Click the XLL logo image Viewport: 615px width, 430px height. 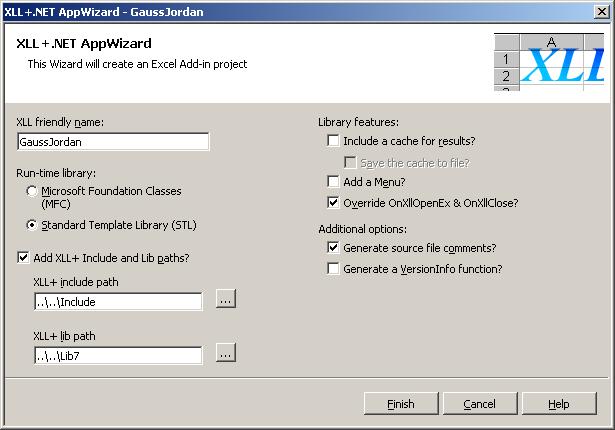coord(550,61)
